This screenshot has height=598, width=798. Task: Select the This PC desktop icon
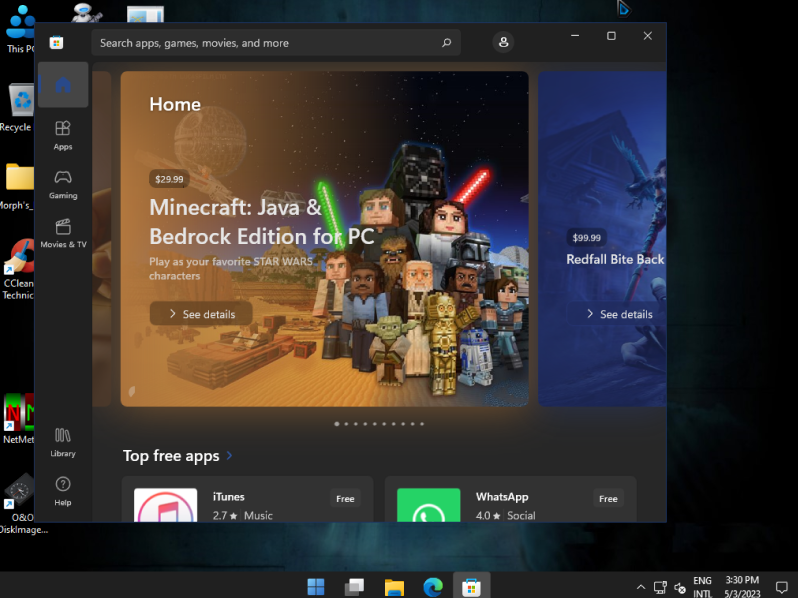point(20,29)
